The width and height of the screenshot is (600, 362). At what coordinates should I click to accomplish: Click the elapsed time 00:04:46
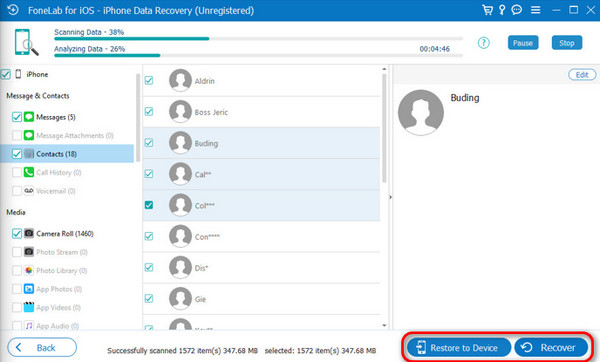point(434,49)
